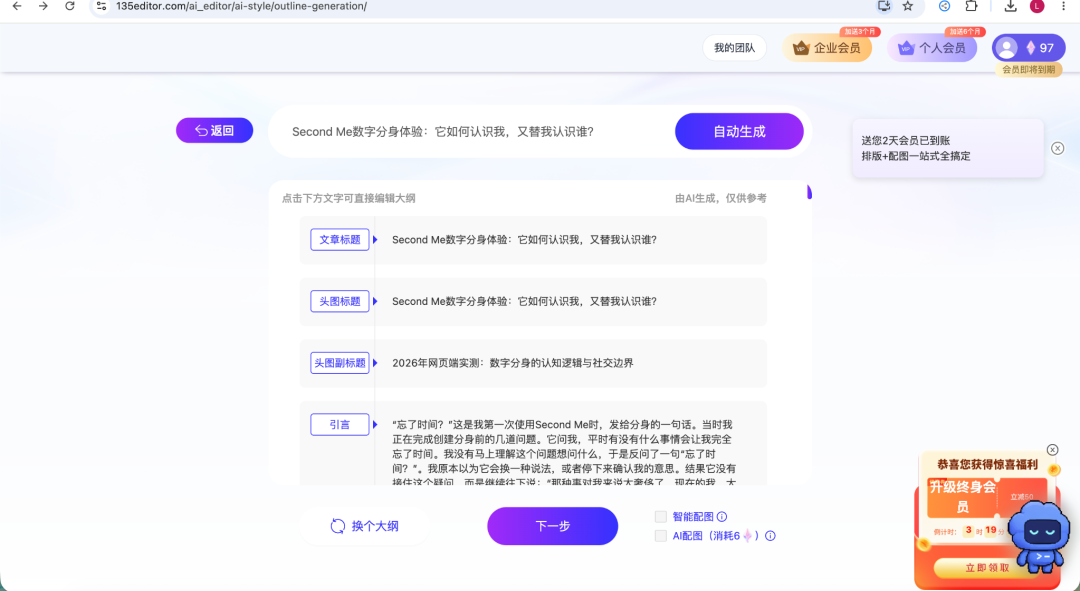The width and height of the screenshot is (1080, 591).
Task: Enable the 智能配图 checkbox
Action: click(x=661, y=517)
